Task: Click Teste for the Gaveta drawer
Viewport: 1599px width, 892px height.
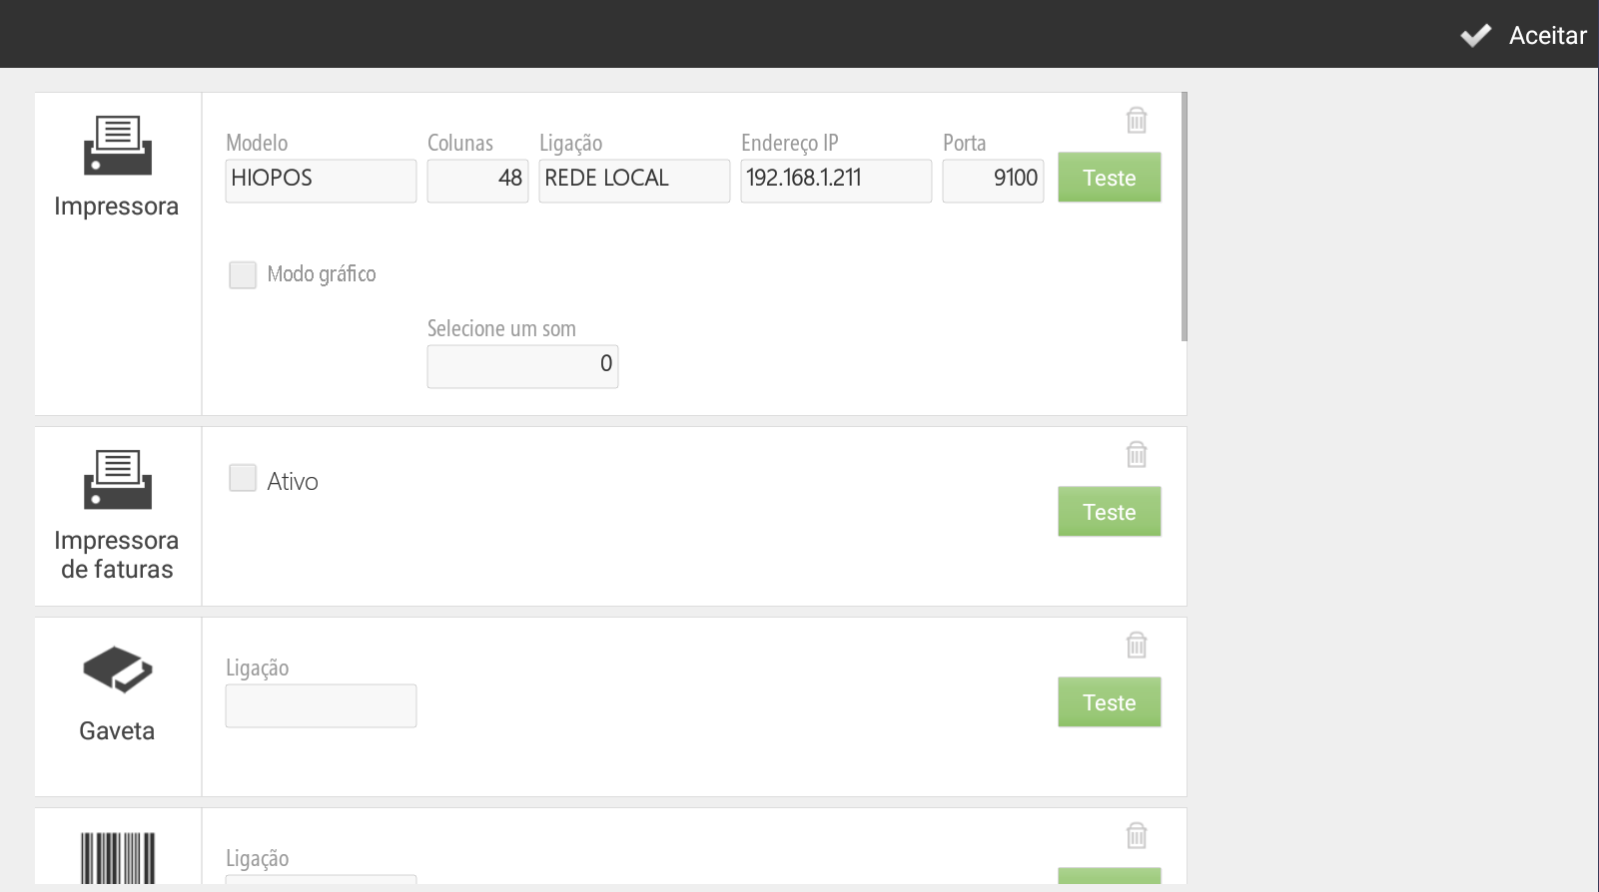Action: [1109, 702]
